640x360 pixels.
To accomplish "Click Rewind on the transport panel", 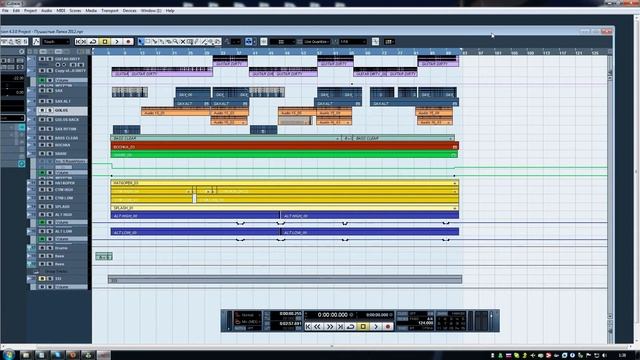I will click(x=318, y=327).
